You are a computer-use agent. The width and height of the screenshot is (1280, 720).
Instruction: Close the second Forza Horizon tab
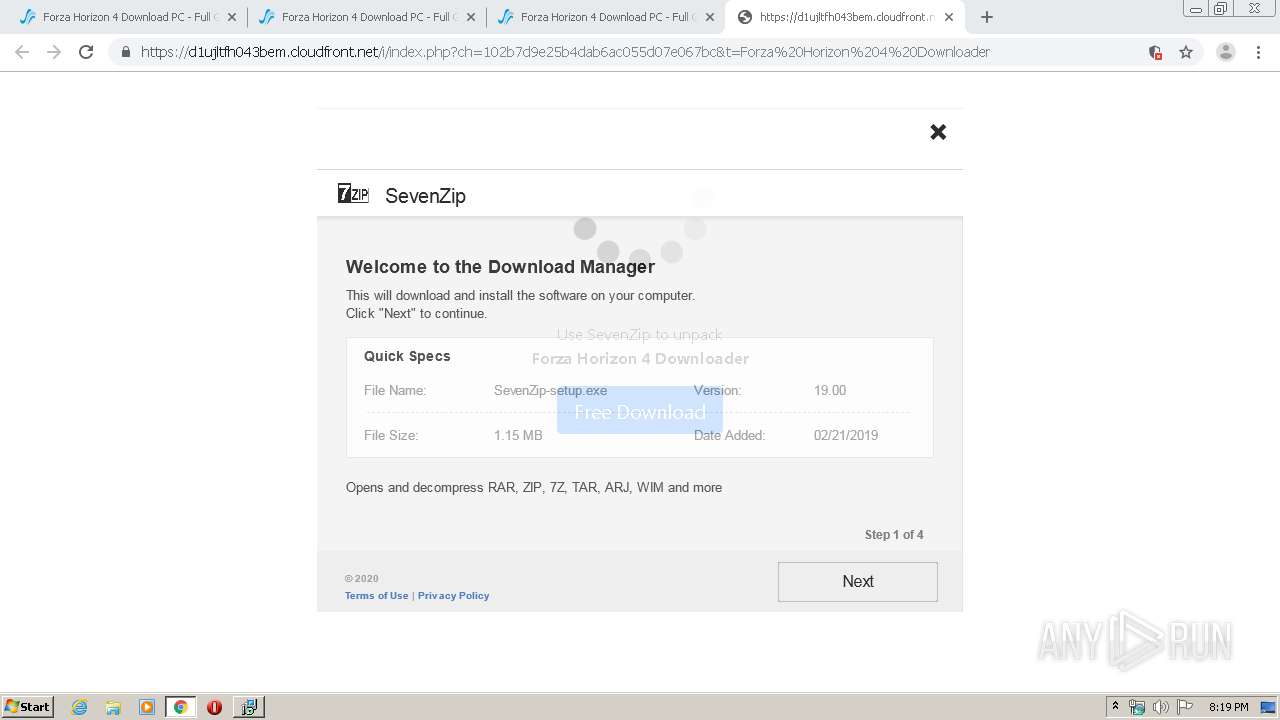[471, 17]
